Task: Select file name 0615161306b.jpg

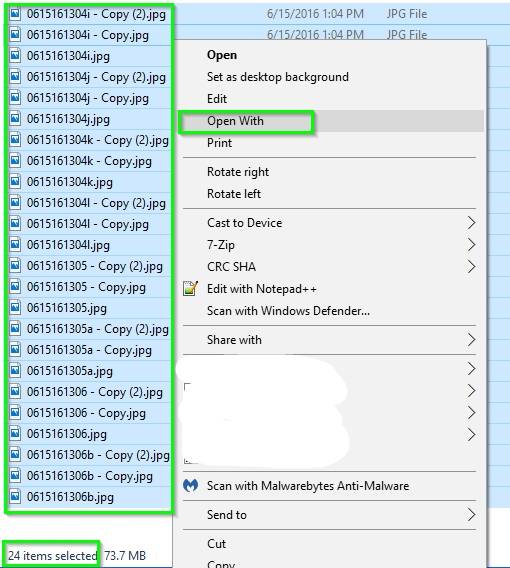Action: click(x=70, y=497)
